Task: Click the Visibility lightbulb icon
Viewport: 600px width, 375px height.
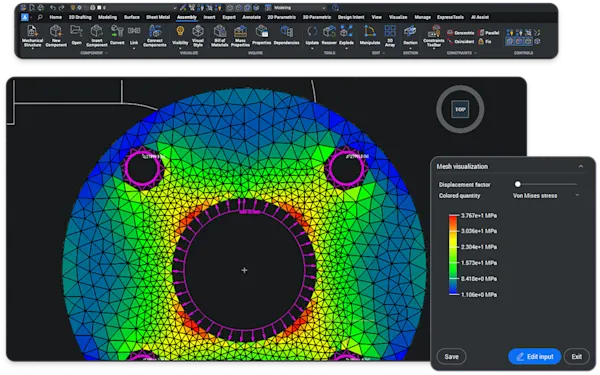Action: [x=180, y=31]
